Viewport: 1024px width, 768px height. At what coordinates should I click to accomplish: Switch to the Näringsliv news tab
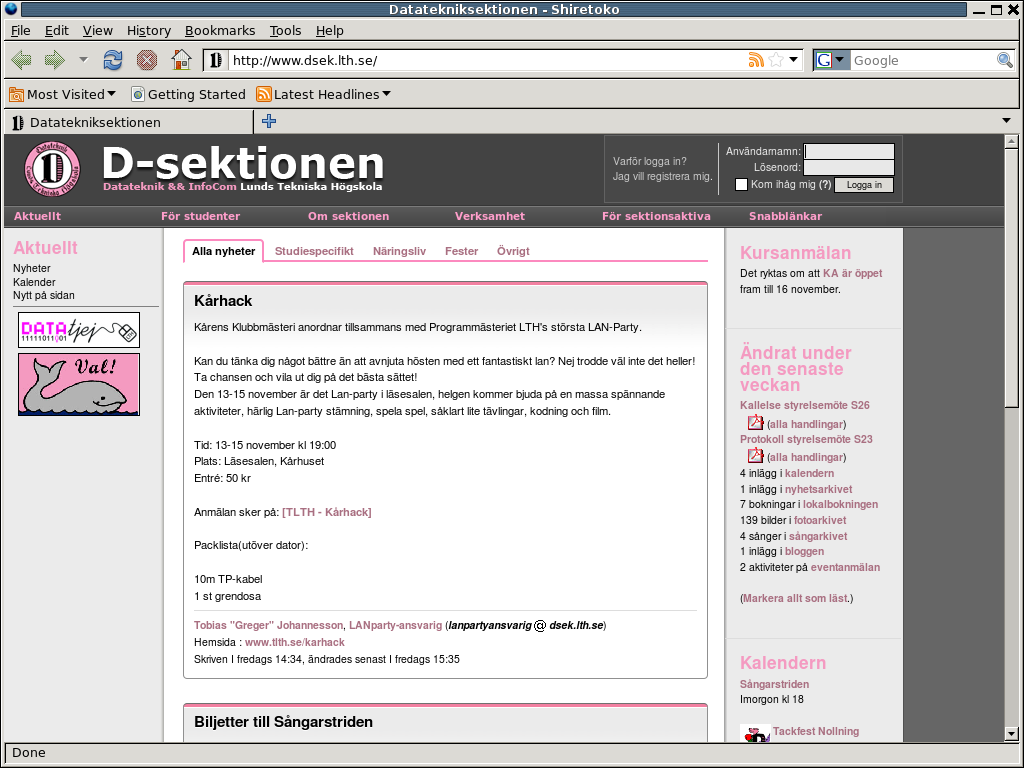pos(399,251)
